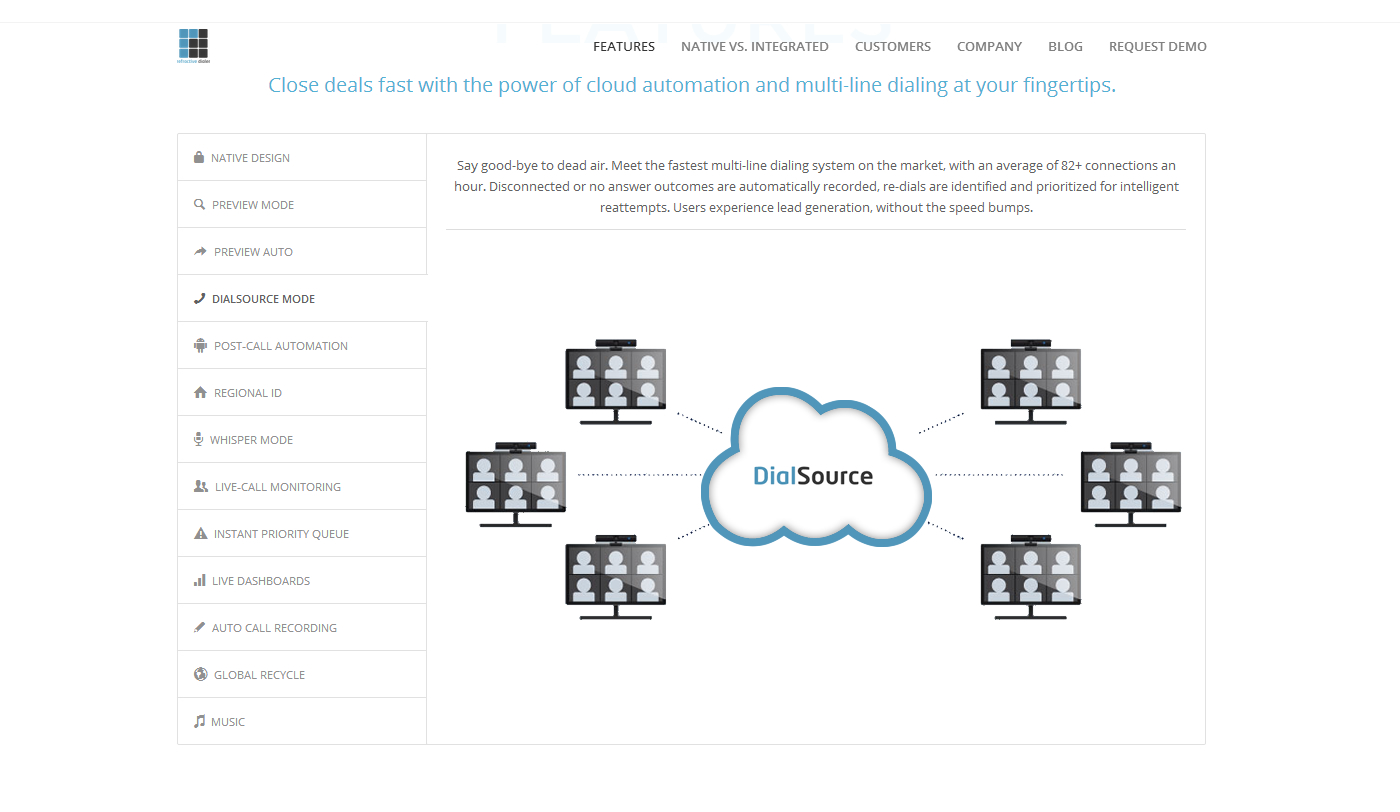Click the lock icon beside Native Design
The width and height of the screenshot is (1400, 812).
199,157
